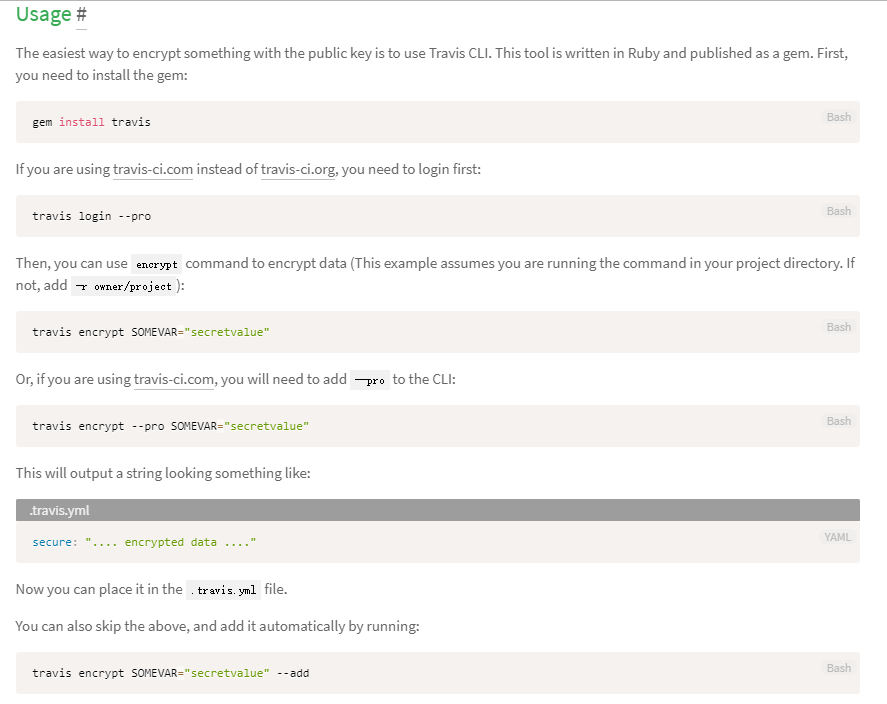Image resolution: width=887 pixels, height=704 pixels.
Task: Click the YAML language label
Action: pos(837,537)
